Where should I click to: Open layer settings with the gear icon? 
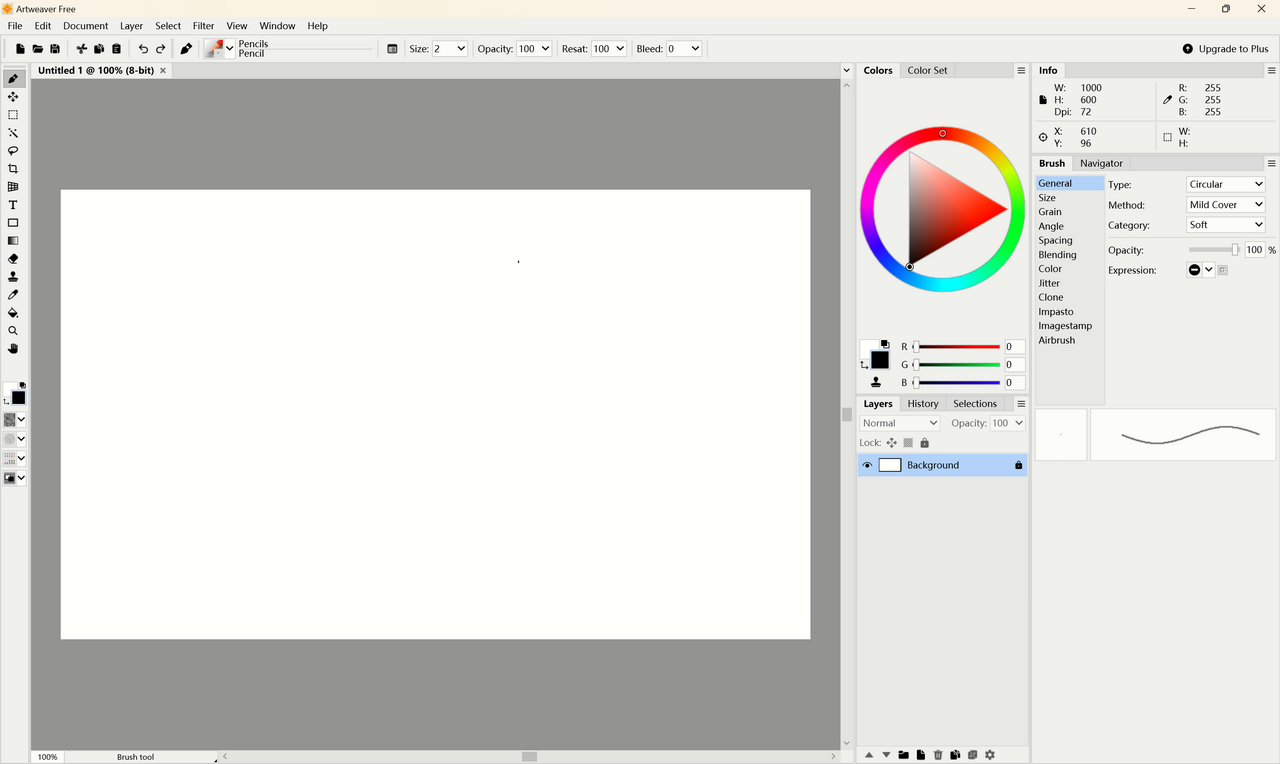[989, 754]
